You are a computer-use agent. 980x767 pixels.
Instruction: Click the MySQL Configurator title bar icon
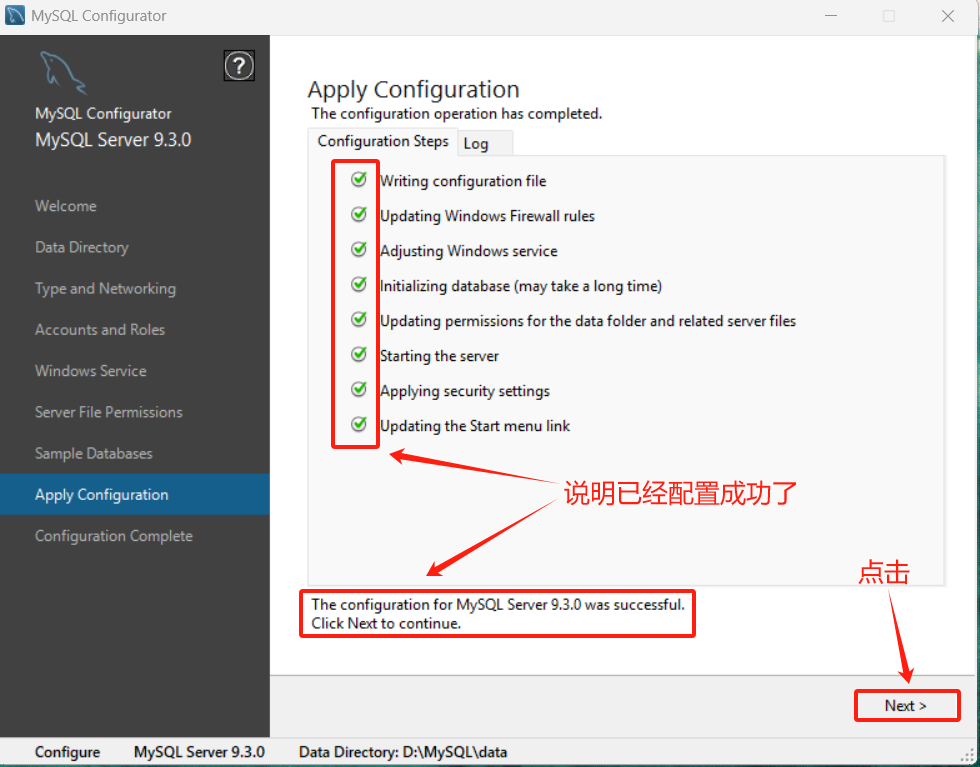coord(15,15)
